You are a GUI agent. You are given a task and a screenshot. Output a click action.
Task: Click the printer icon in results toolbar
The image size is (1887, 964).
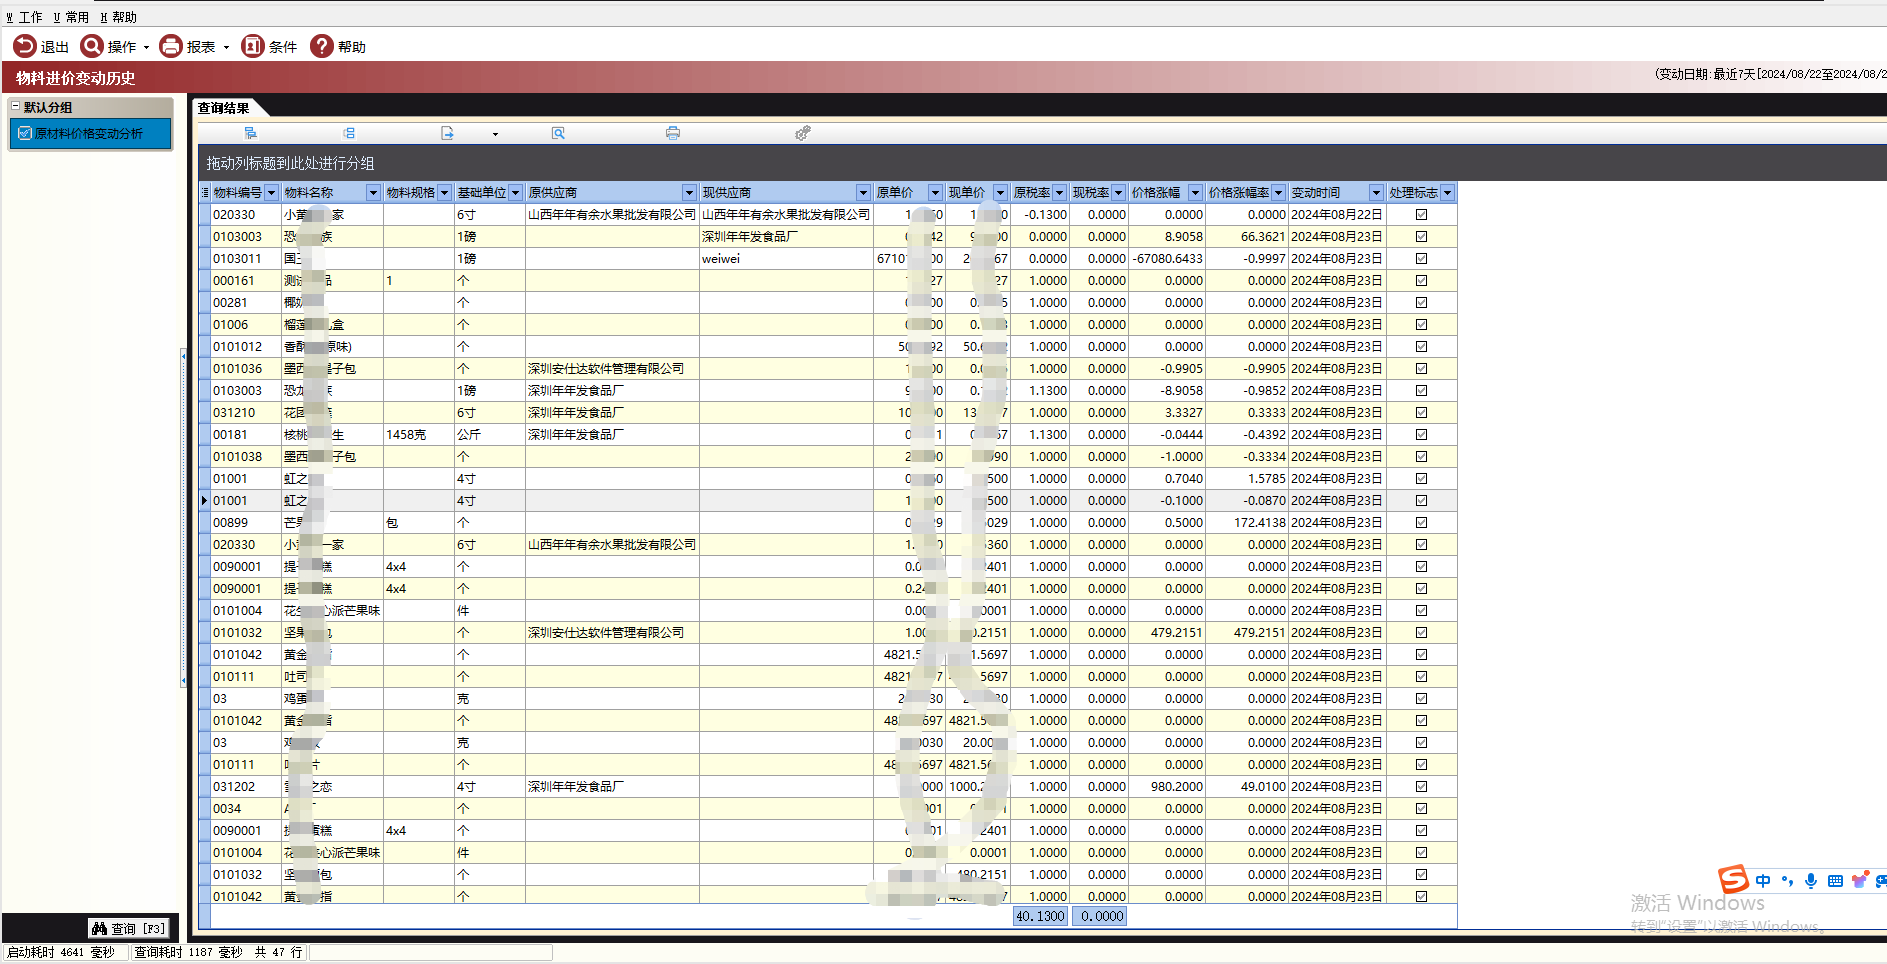click(673, 133)
